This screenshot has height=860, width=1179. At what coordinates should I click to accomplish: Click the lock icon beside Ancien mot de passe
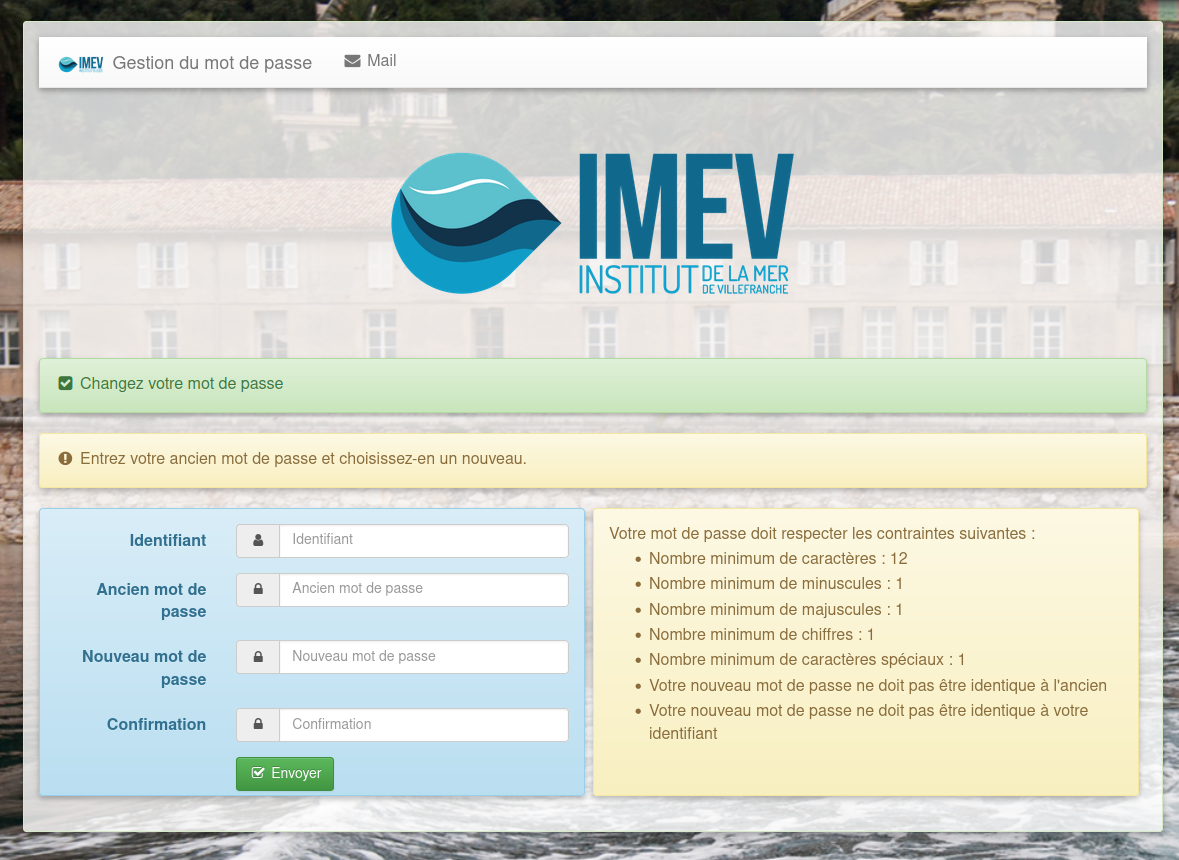[258, 589]
